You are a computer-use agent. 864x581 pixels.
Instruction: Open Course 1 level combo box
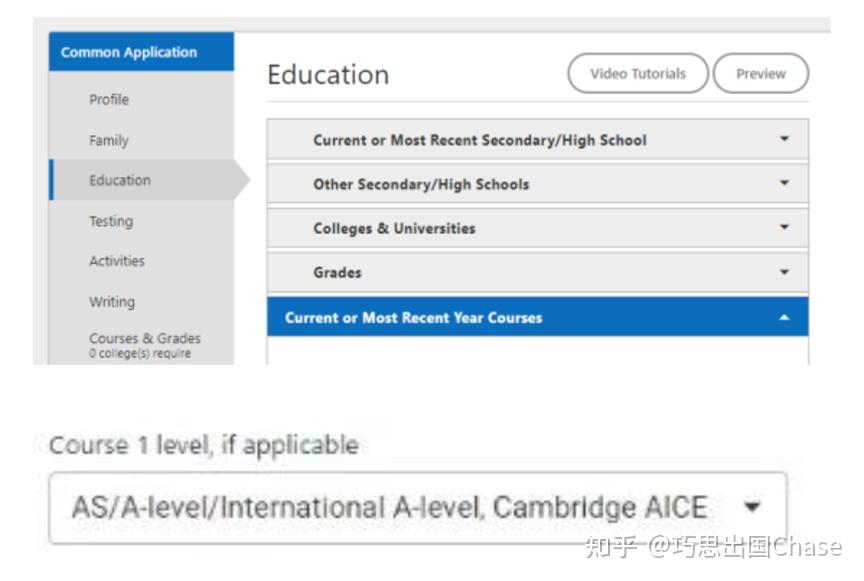coord(400,508)
